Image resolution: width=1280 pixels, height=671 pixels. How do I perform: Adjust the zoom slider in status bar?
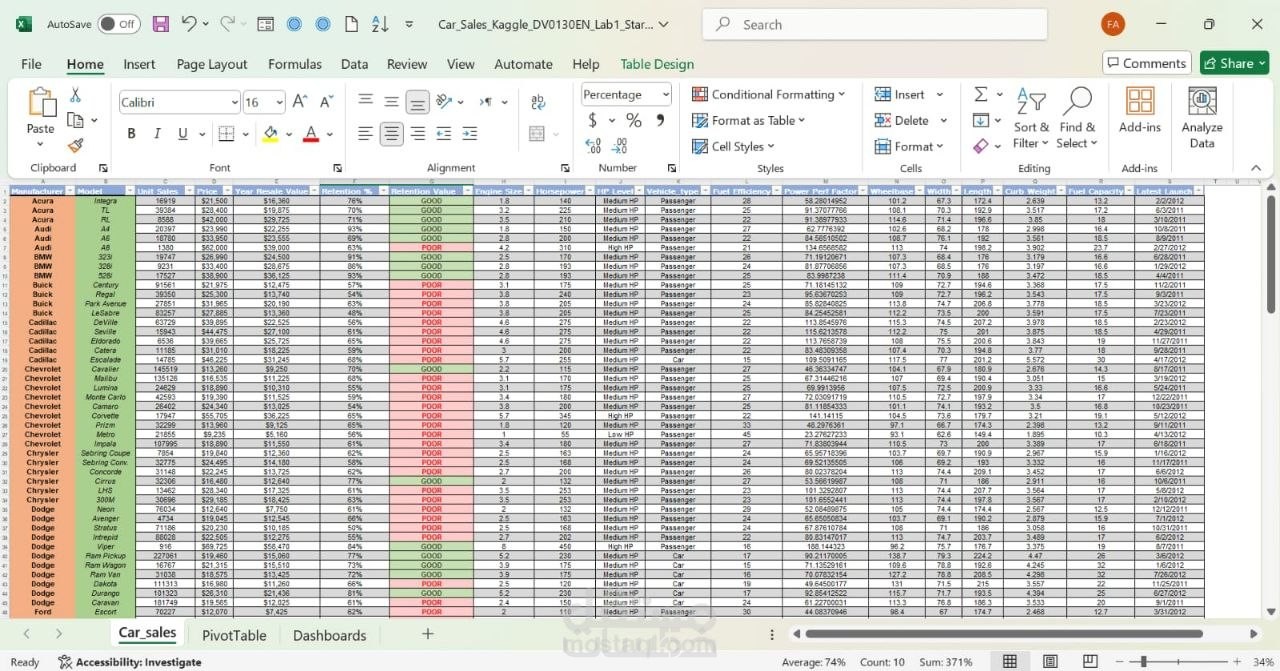tap(1143, 661)
